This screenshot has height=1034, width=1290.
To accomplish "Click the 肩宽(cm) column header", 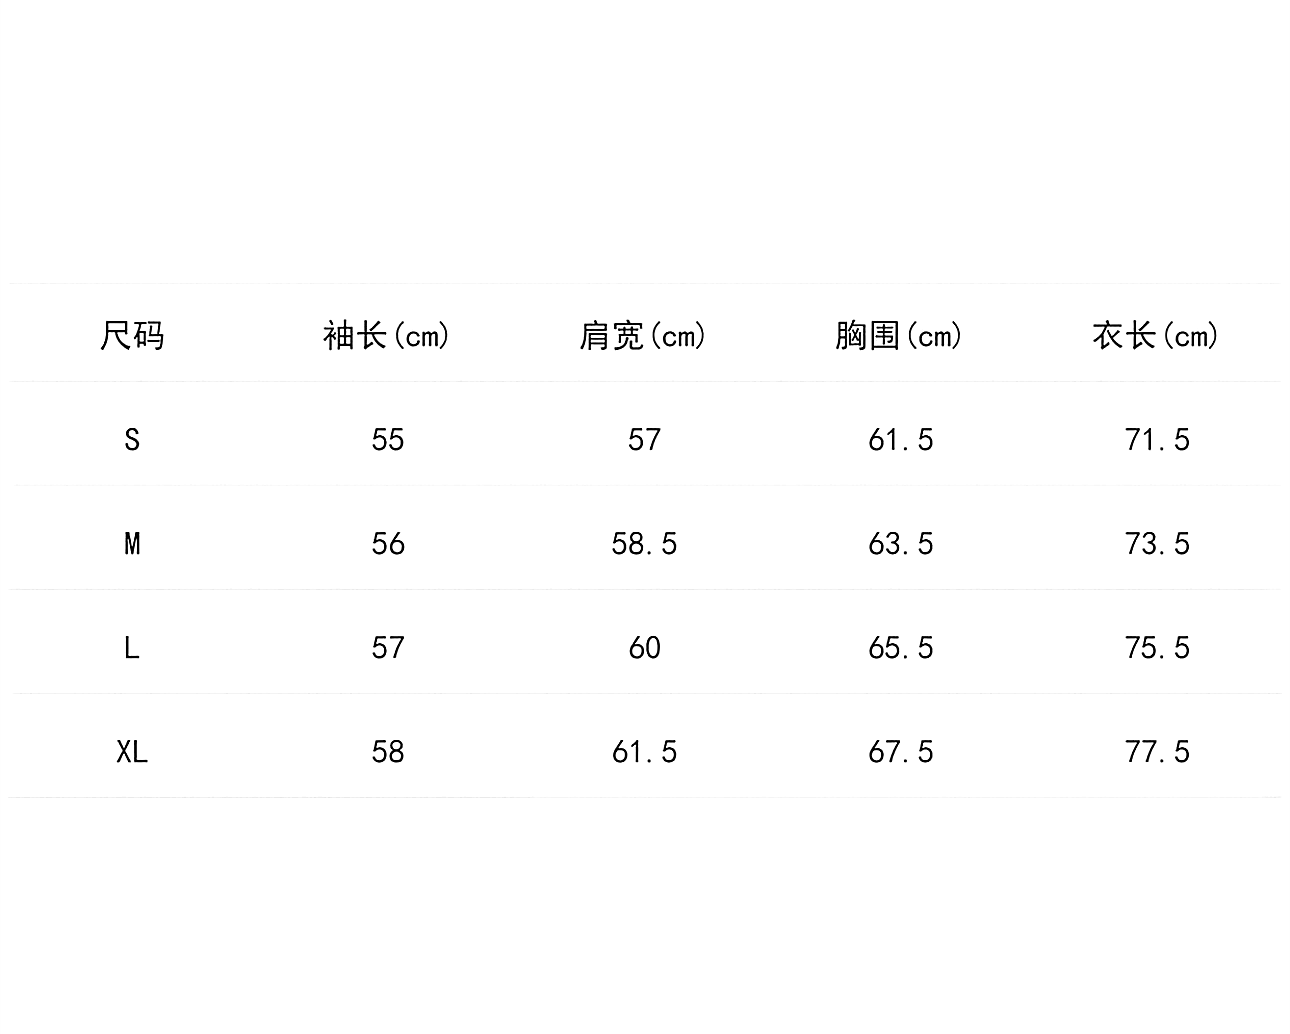I will click(643, 335).
